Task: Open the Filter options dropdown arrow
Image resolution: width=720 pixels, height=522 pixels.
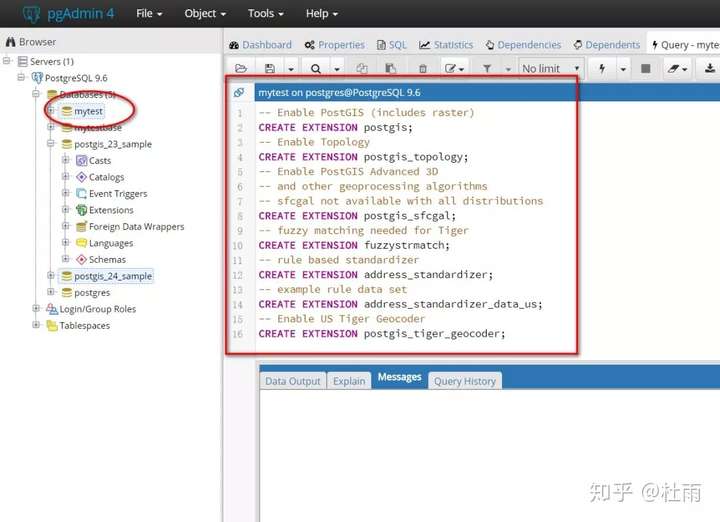Action: [x=508, y=69]
